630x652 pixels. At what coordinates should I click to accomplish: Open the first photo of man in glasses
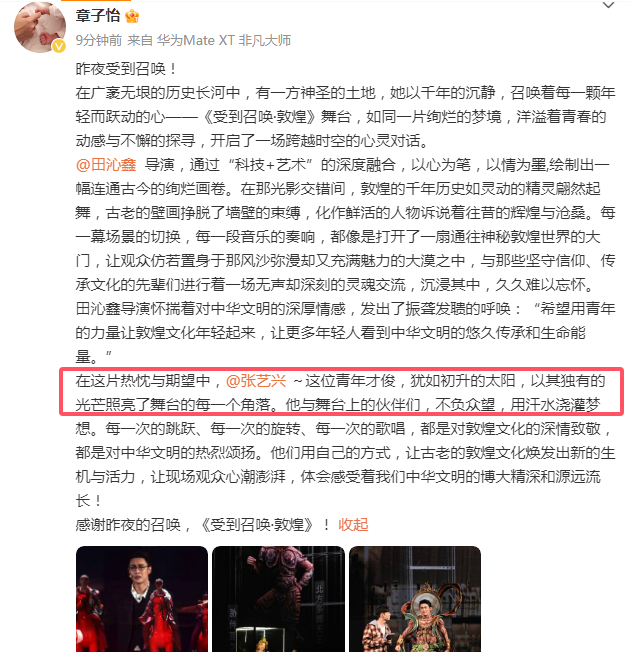(x=142, y=599)
